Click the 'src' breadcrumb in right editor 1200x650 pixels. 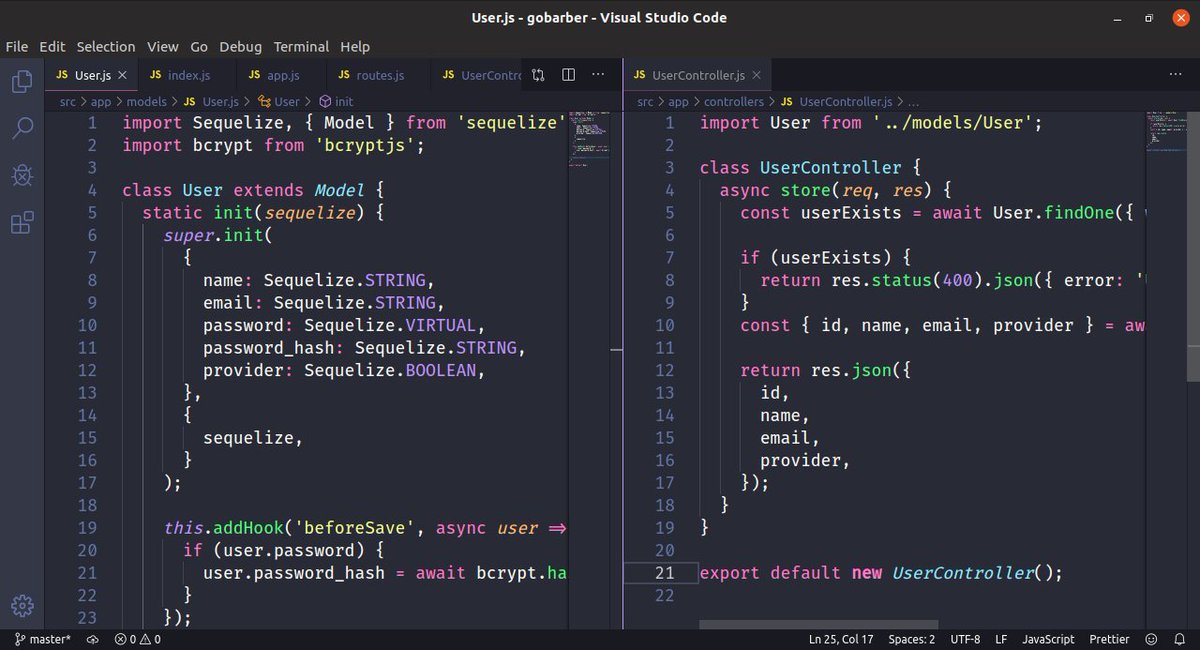tap(646, 102)
